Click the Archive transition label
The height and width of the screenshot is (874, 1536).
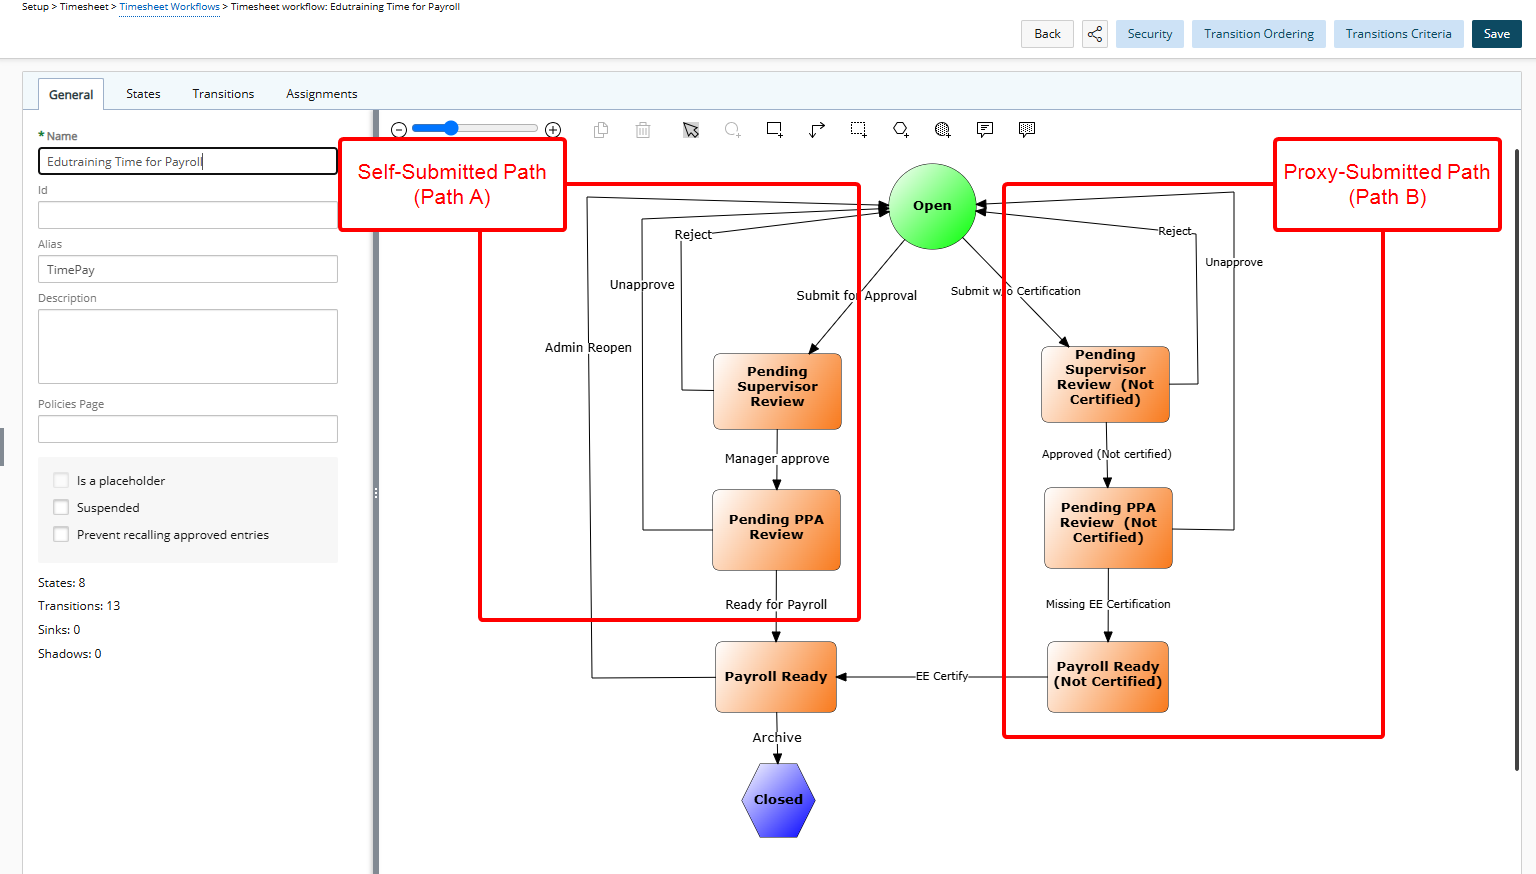coord(777,737)
